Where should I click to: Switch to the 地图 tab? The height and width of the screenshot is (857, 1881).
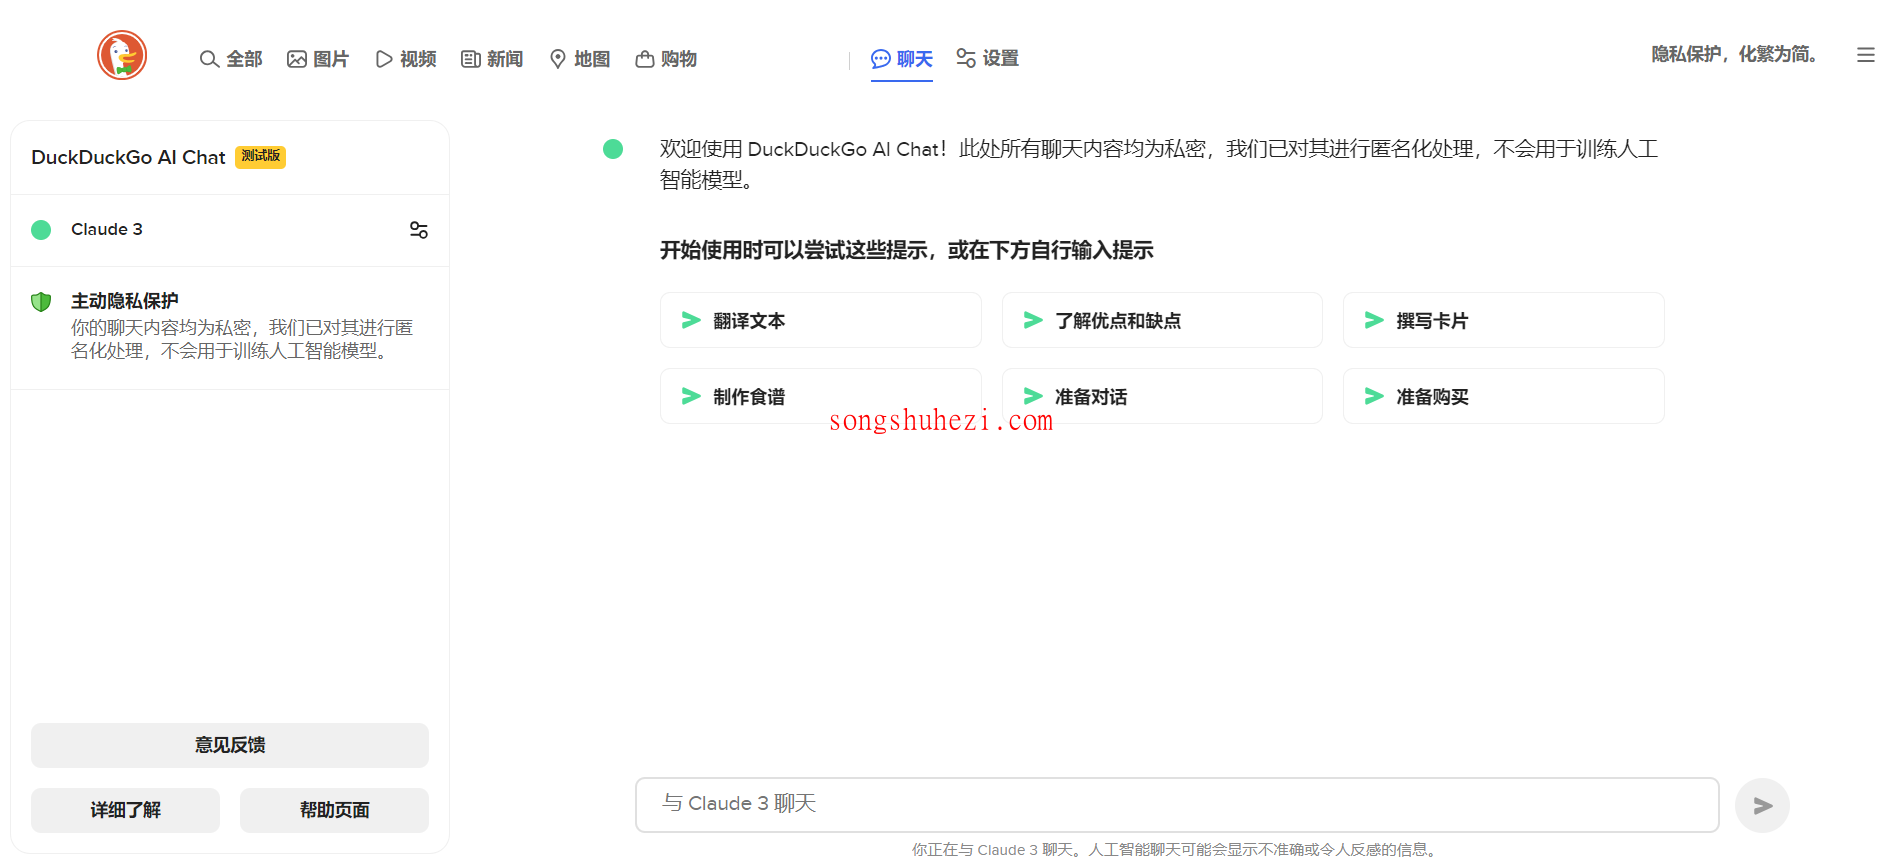pos(580,59)
